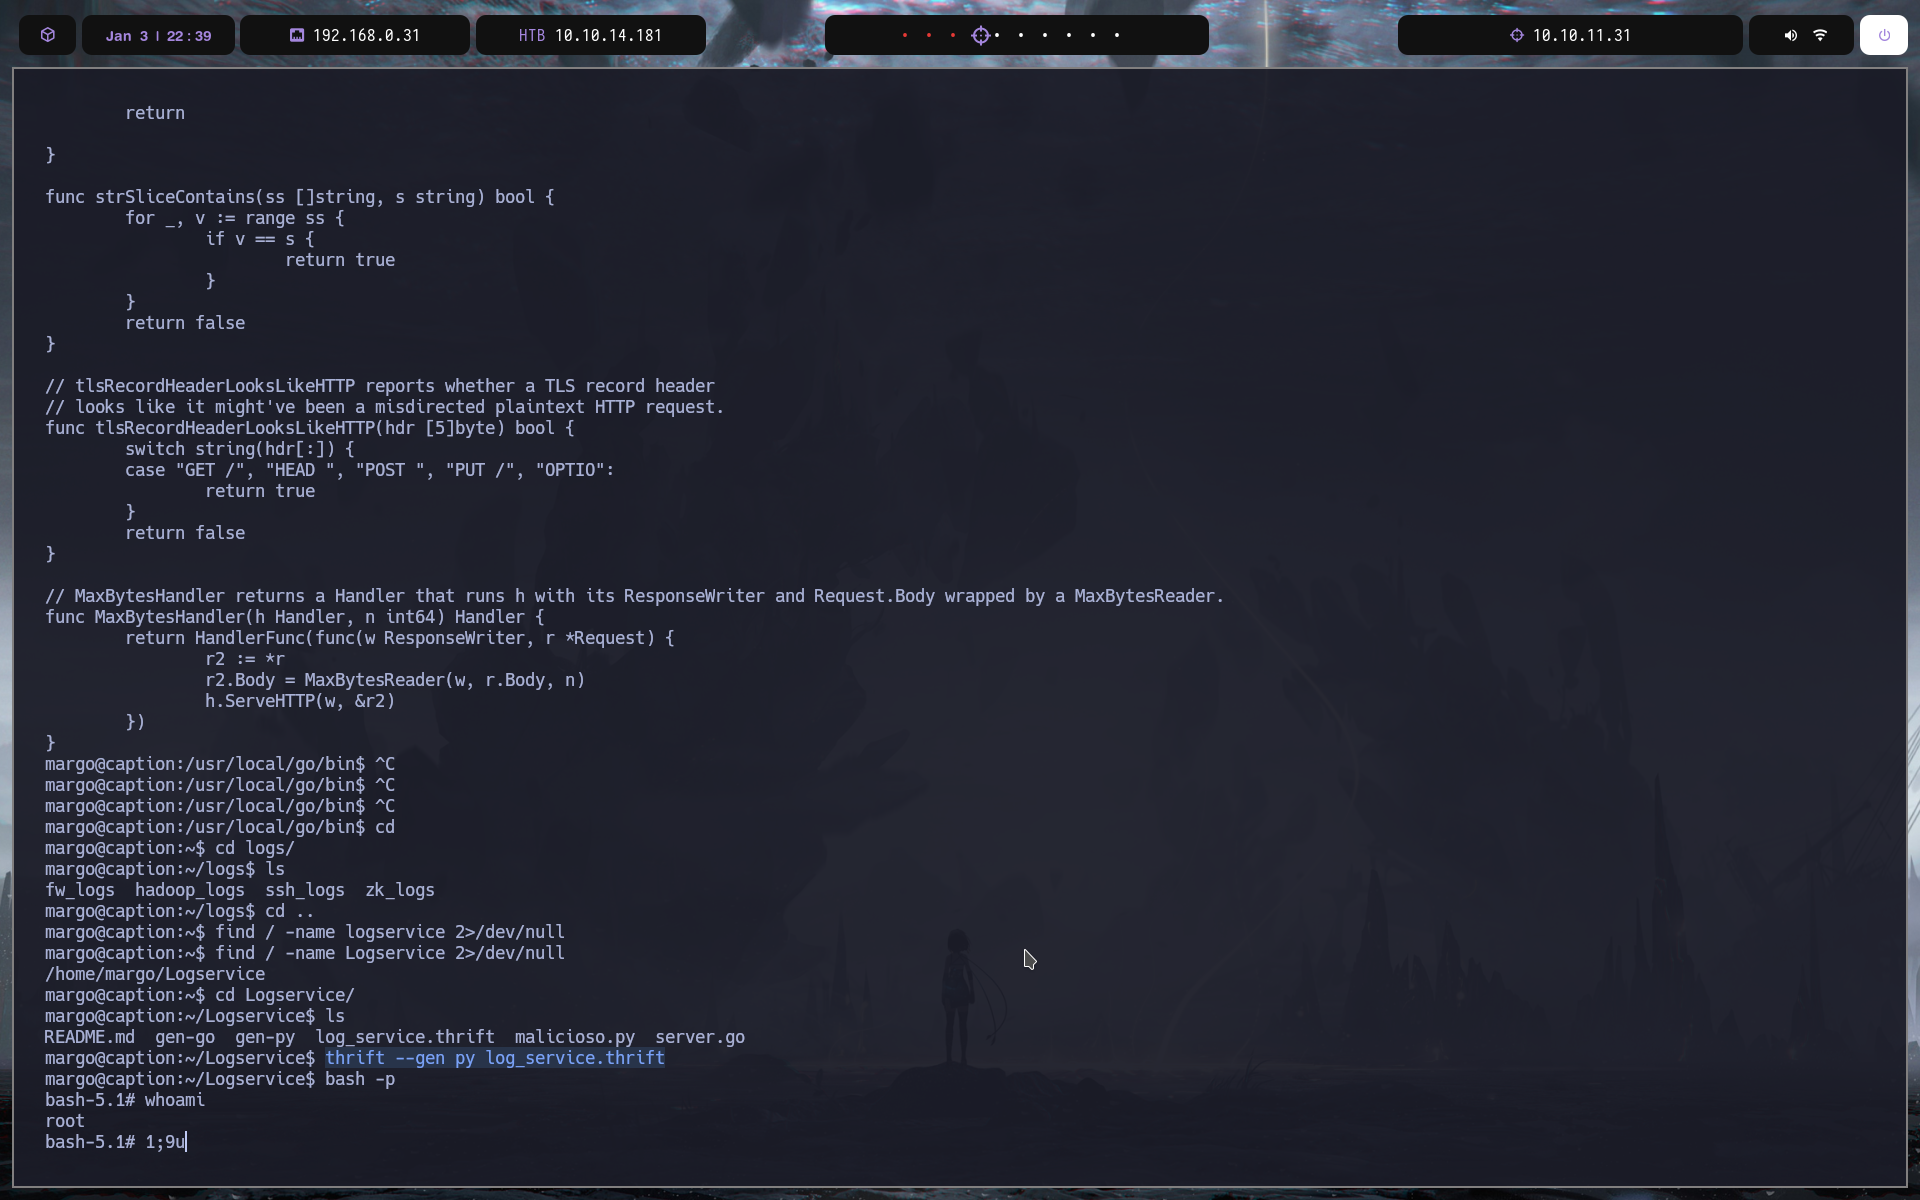Image resolution: width=1920 pixels, height=1200 pixels.
Task: Switch to the fifth white workspace dot
Action: pyautogui.click(x=1093, y=35)
